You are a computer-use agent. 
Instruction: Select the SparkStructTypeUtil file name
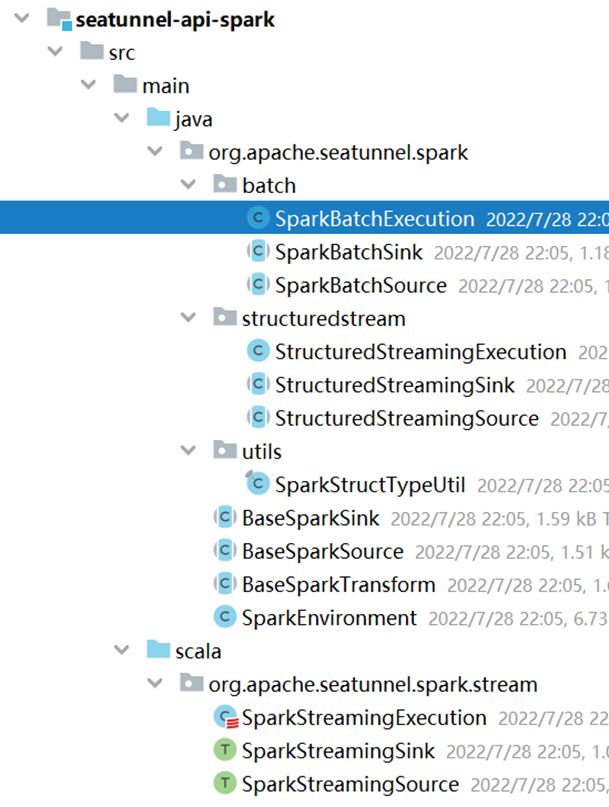coord(370,485)
